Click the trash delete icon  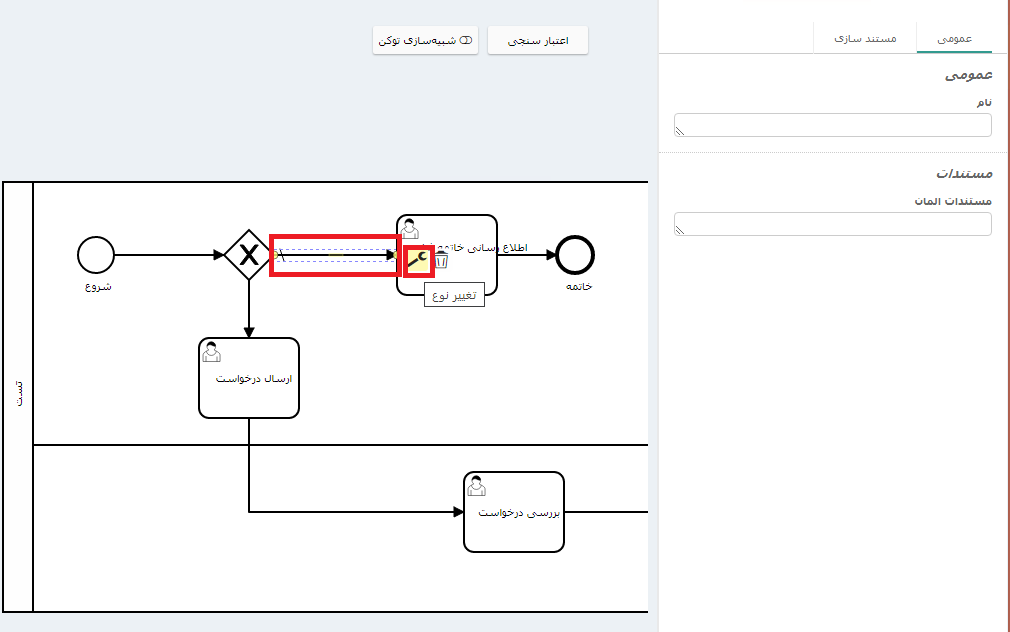(x=441, y=260)
